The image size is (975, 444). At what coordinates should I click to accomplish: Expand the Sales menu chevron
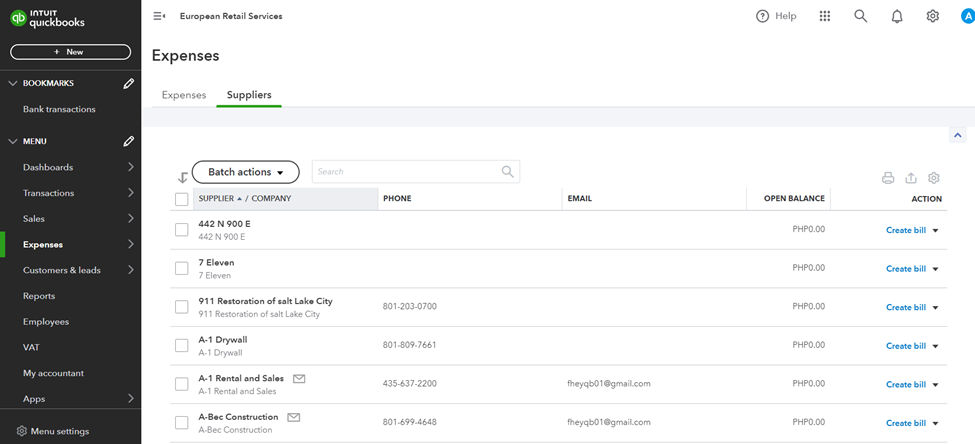click(x=131, y=219)
